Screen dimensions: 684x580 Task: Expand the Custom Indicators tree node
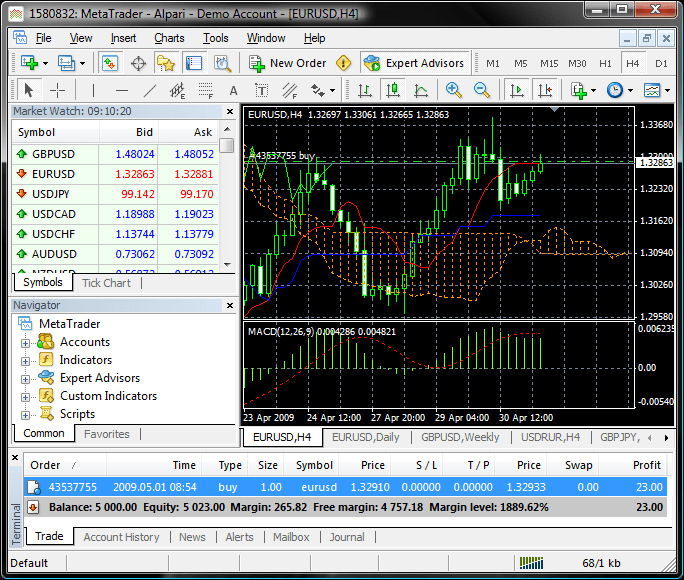(x=25, y=397)
